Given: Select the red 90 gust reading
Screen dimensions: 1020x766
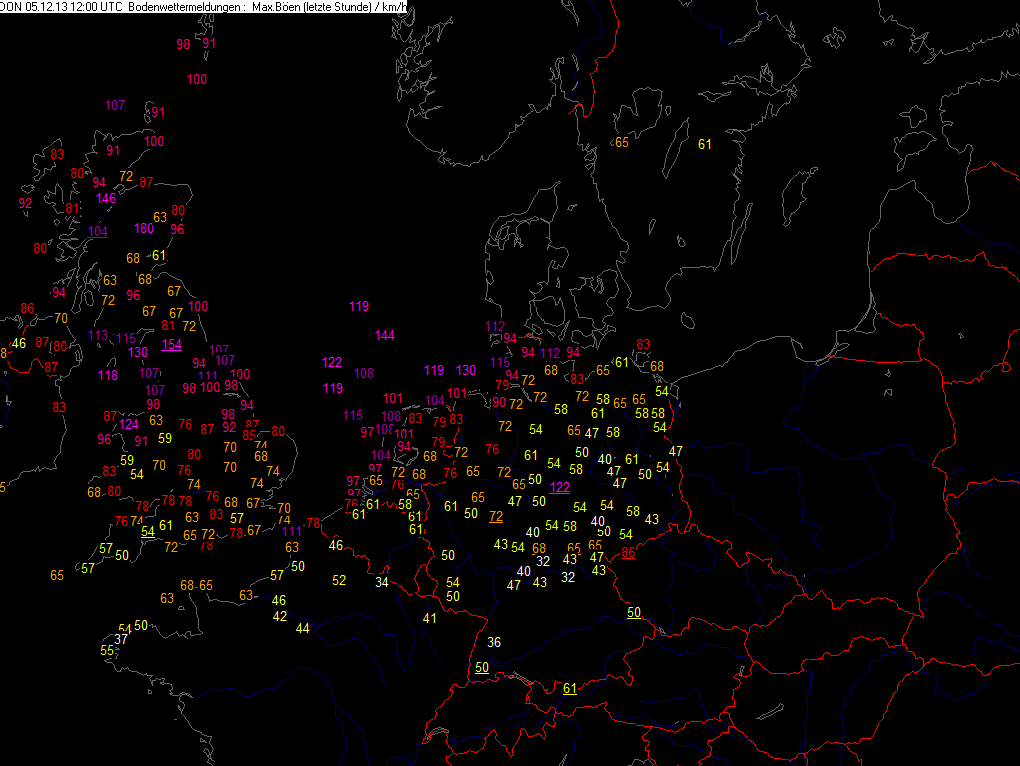Looking at the screenshot, I should pyautogui.click(x=499, y=403).
